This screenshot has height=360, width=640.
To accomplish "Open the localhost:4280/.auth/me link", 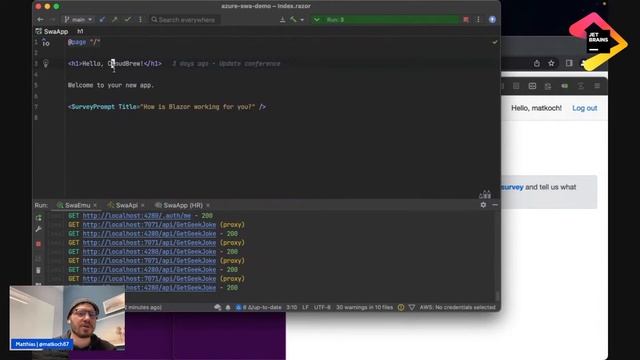I will point(137,216).
